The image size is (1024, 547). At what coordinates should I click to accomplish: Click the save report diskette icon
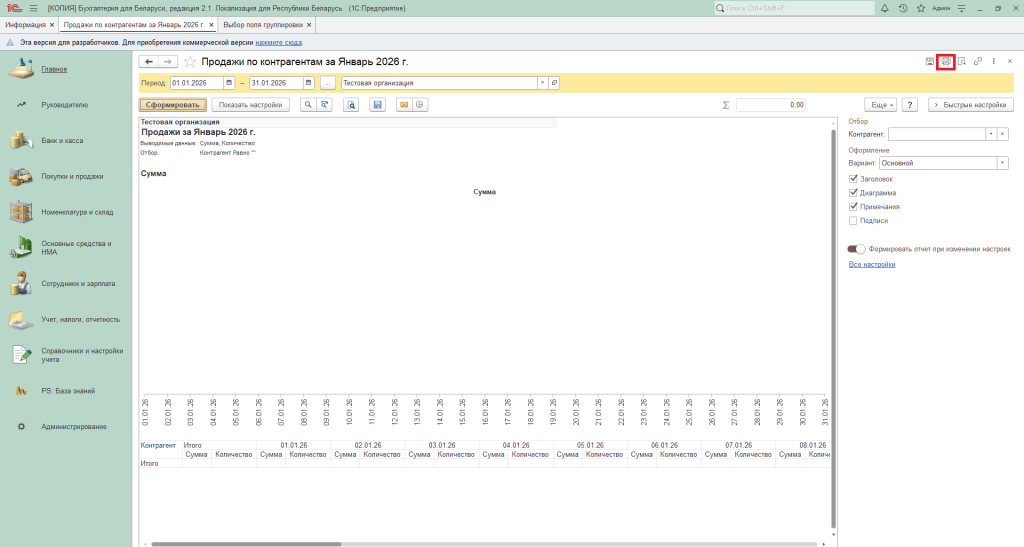[377, 104]
